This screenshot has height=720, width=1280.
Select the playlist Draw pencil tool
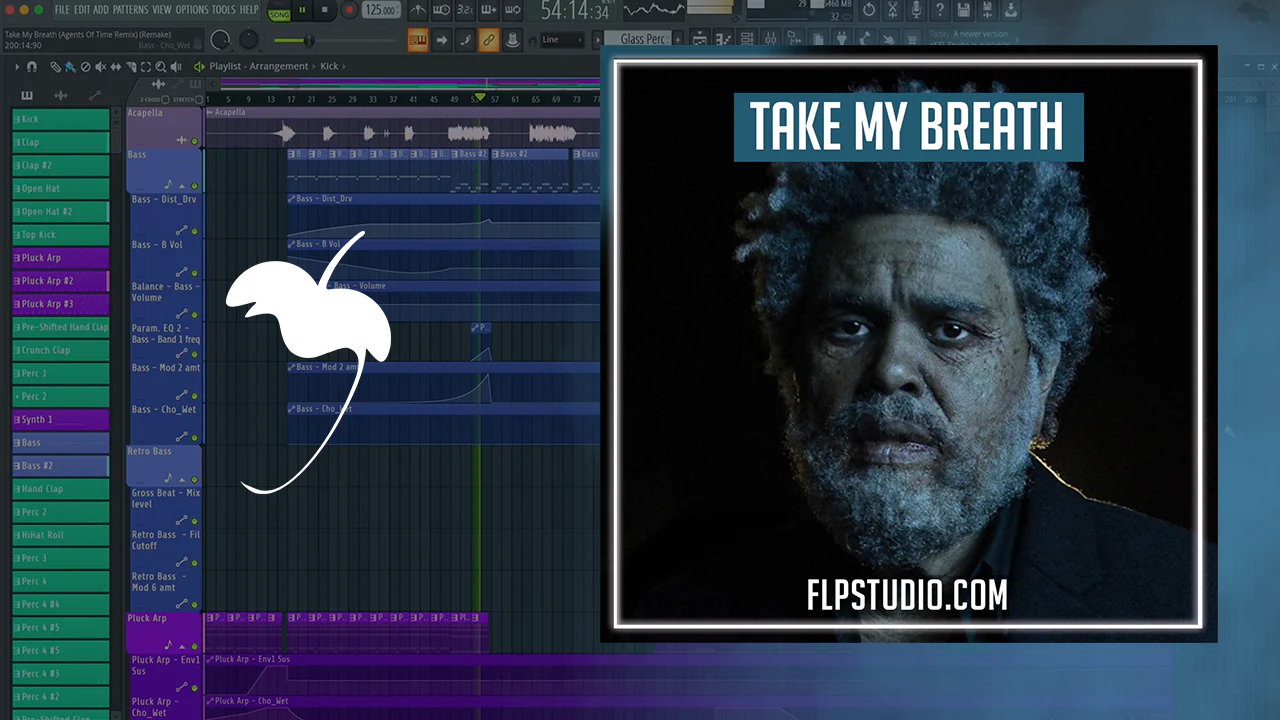click(x=55, y=67)
